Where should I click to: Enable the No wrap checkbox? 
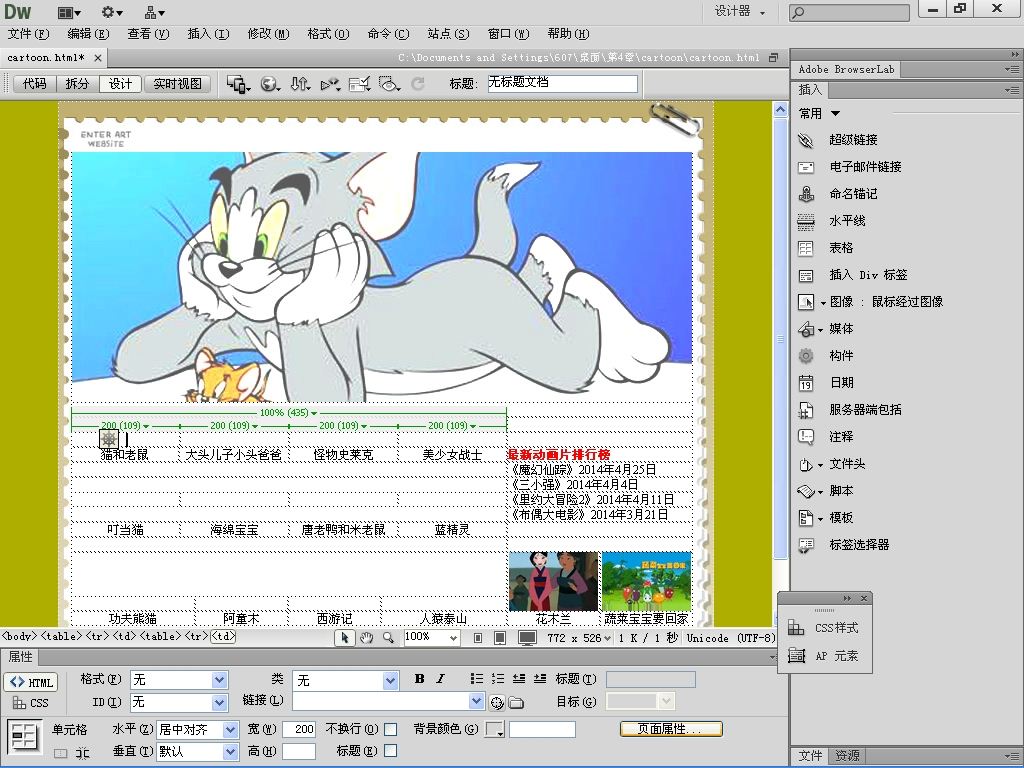point(391,729)
